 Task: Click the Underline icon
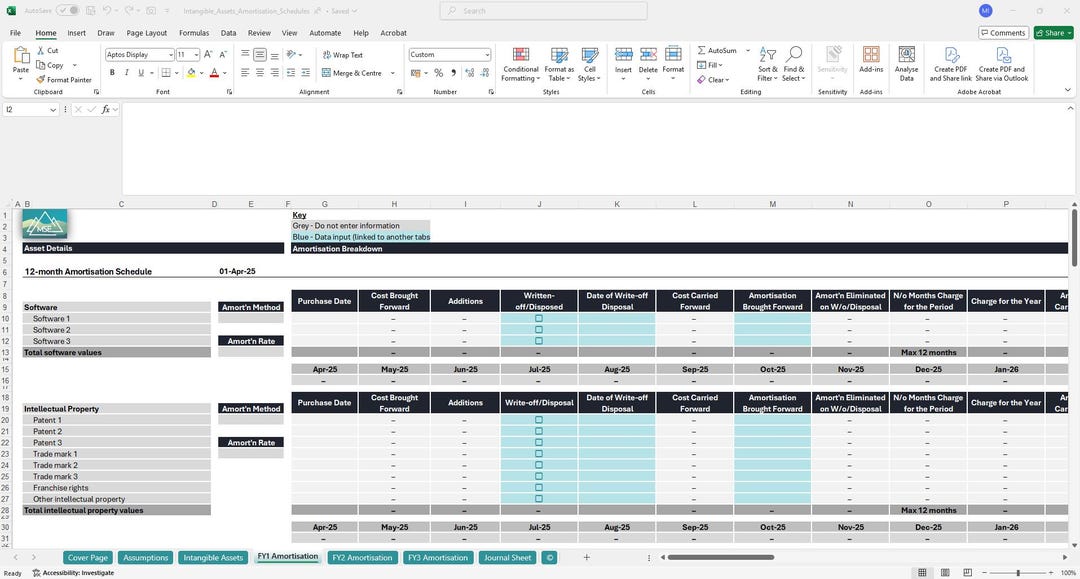pyautogui.click(x=141, y=73)
